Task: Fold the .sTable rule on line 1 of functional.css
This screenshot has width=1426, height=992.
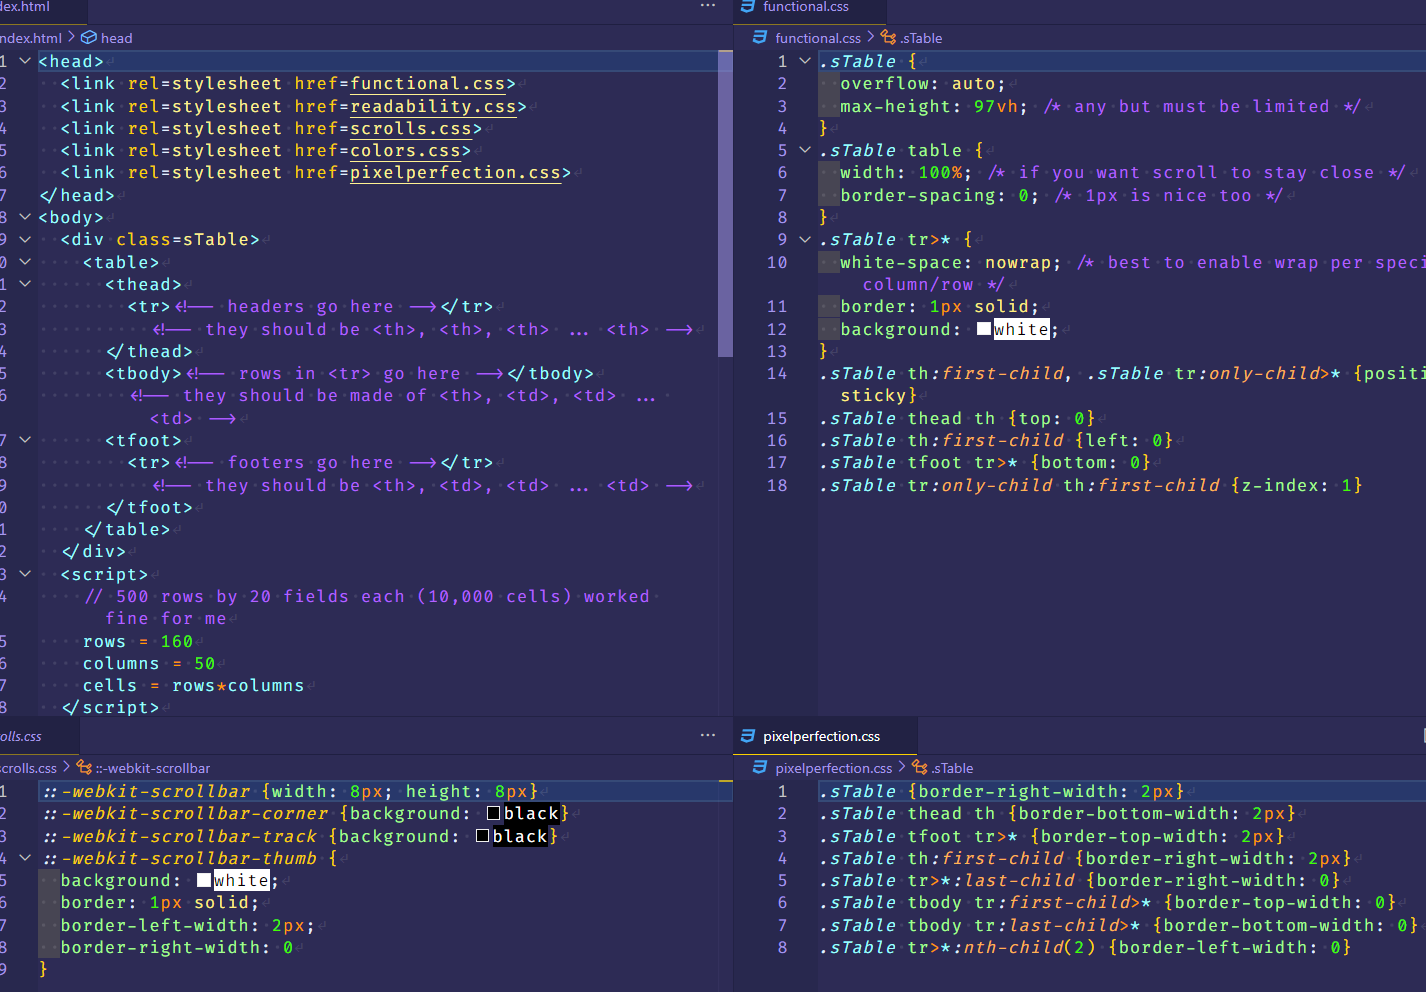Action: pos(804,61)
